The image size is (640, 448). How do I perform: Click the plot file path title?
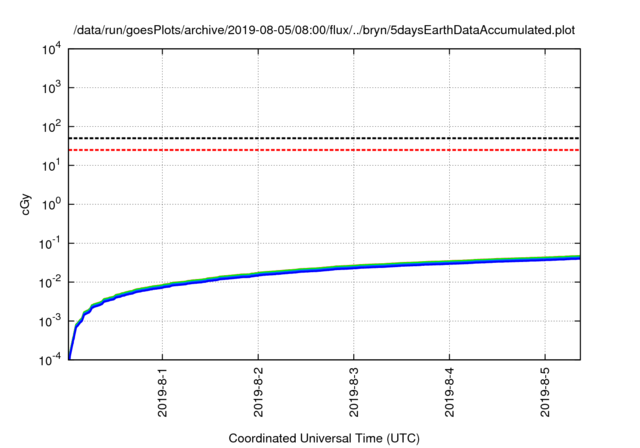[x=324, y=30]
